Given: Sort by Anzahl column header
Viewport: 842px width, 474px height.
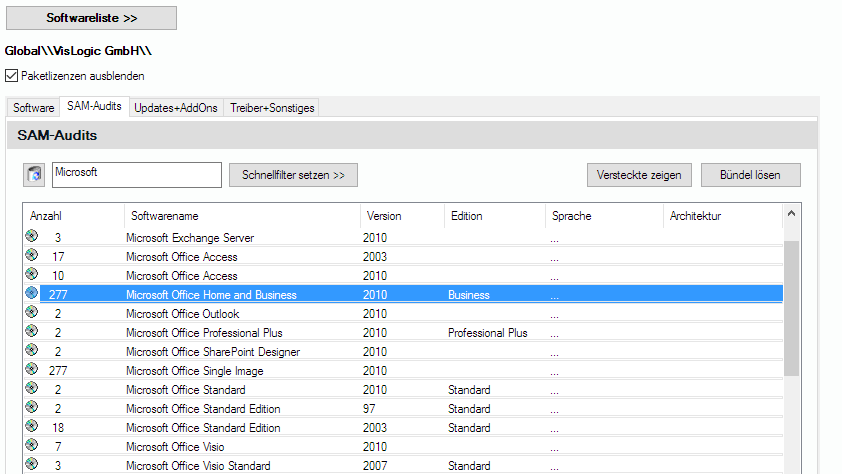Looking at the screenshot, I should (x=74, y=216).
